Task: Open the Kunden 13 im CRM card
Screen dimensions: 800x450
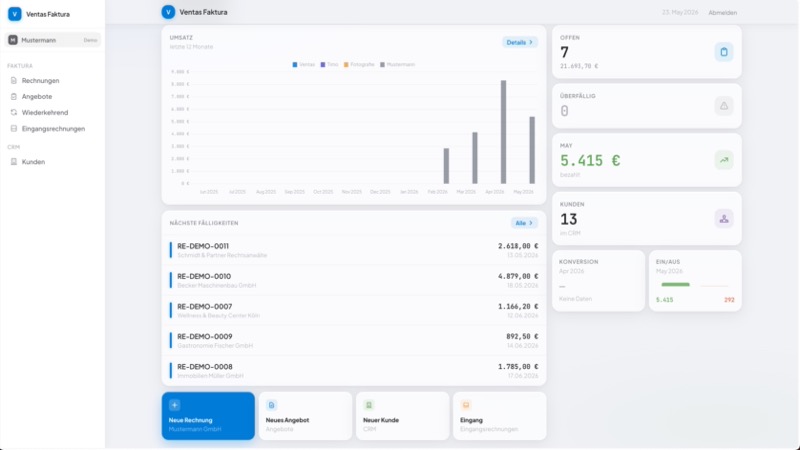Action: [x=646, y=219]
